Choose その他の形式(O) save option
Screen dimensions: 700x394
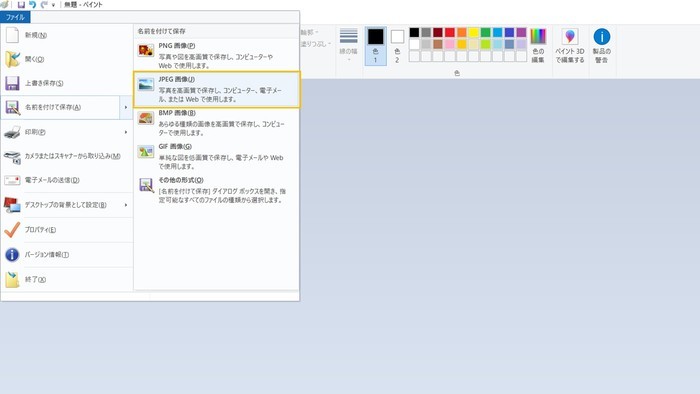(x=217, y=190)
